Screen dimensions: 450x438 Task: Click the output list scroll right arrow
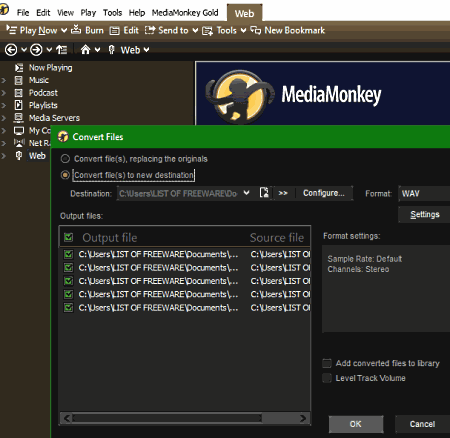303,418
